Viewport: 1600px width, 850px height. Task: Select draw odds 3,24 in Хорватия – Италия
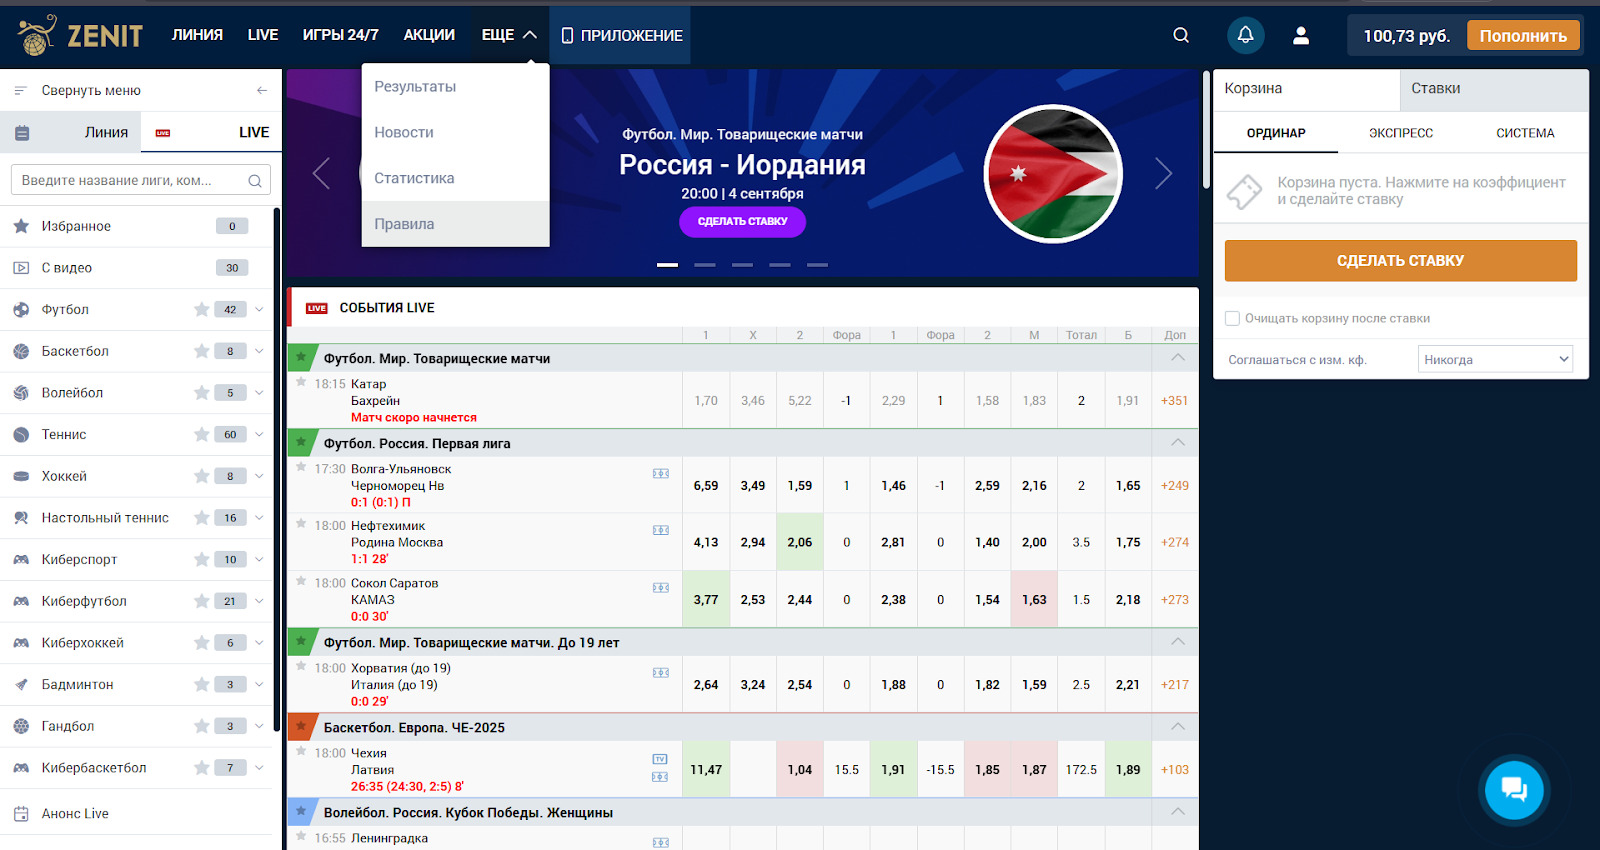click(x=753, y=685)
